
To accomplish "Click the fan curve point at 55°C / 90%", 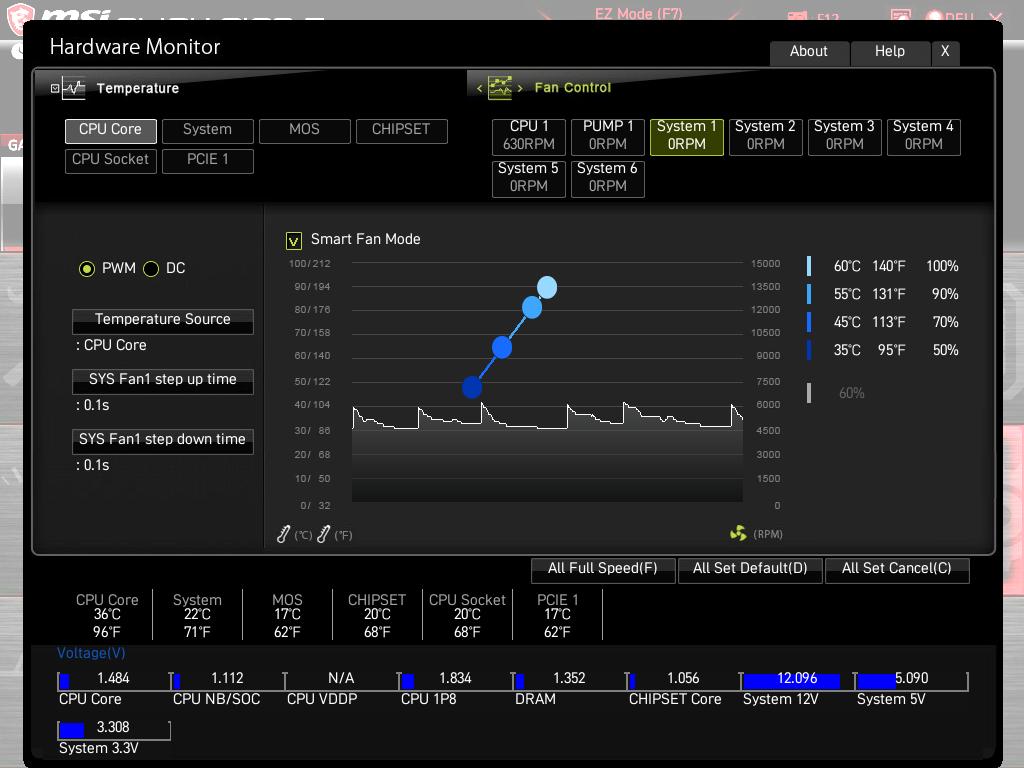I will [532, 307].
